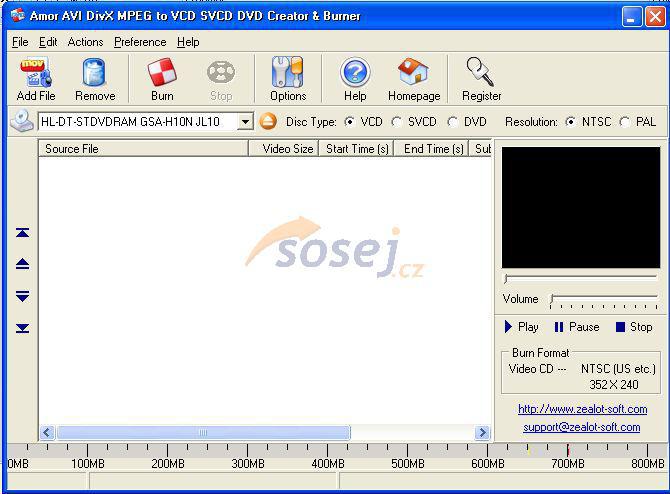Click the red marker on the size ruler

568,450
